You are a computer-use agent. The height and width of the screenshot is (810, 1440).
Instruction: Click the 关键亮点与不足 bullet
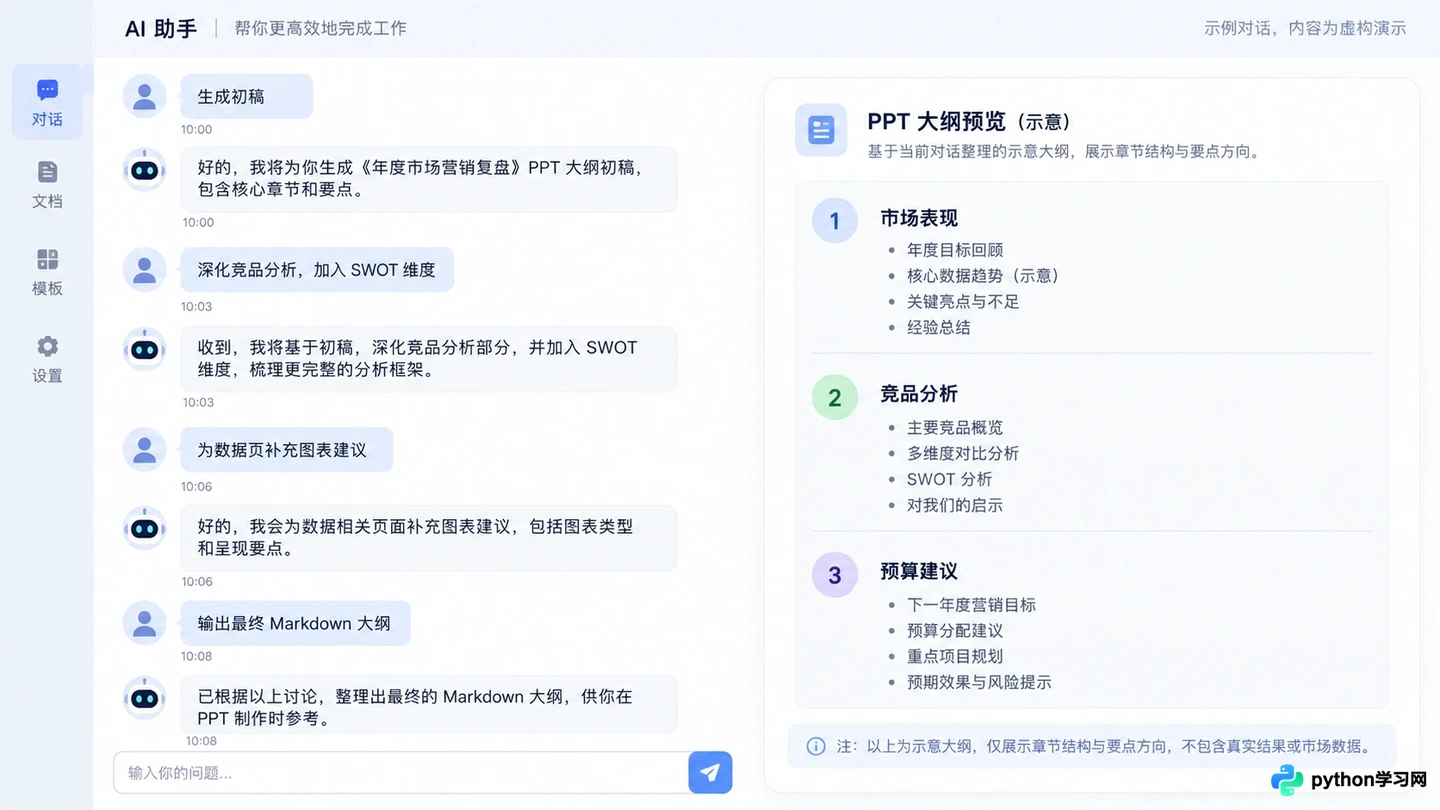point(963,301)
